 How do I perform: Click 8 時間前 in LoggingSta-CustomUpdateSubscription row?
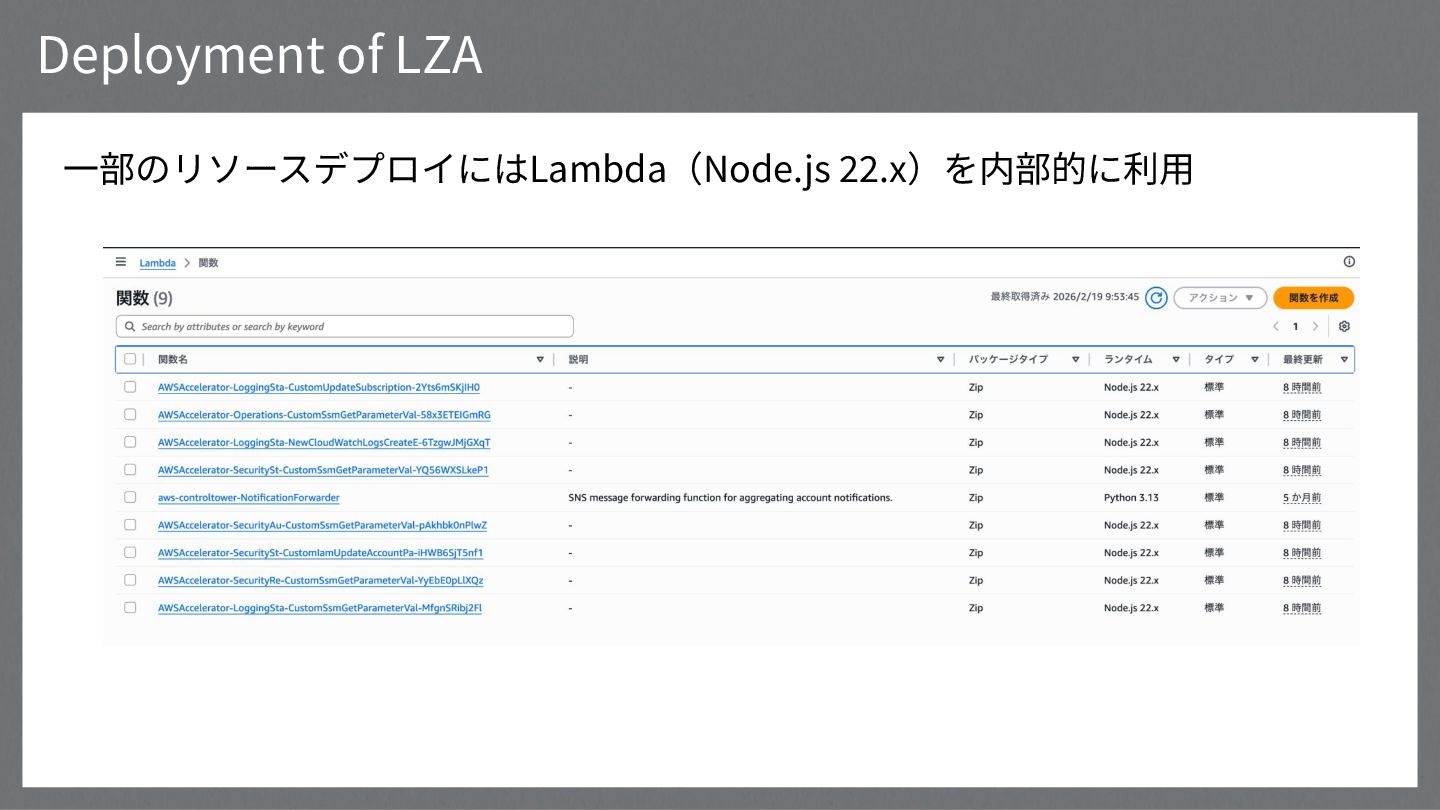[x=1302, y=387]
